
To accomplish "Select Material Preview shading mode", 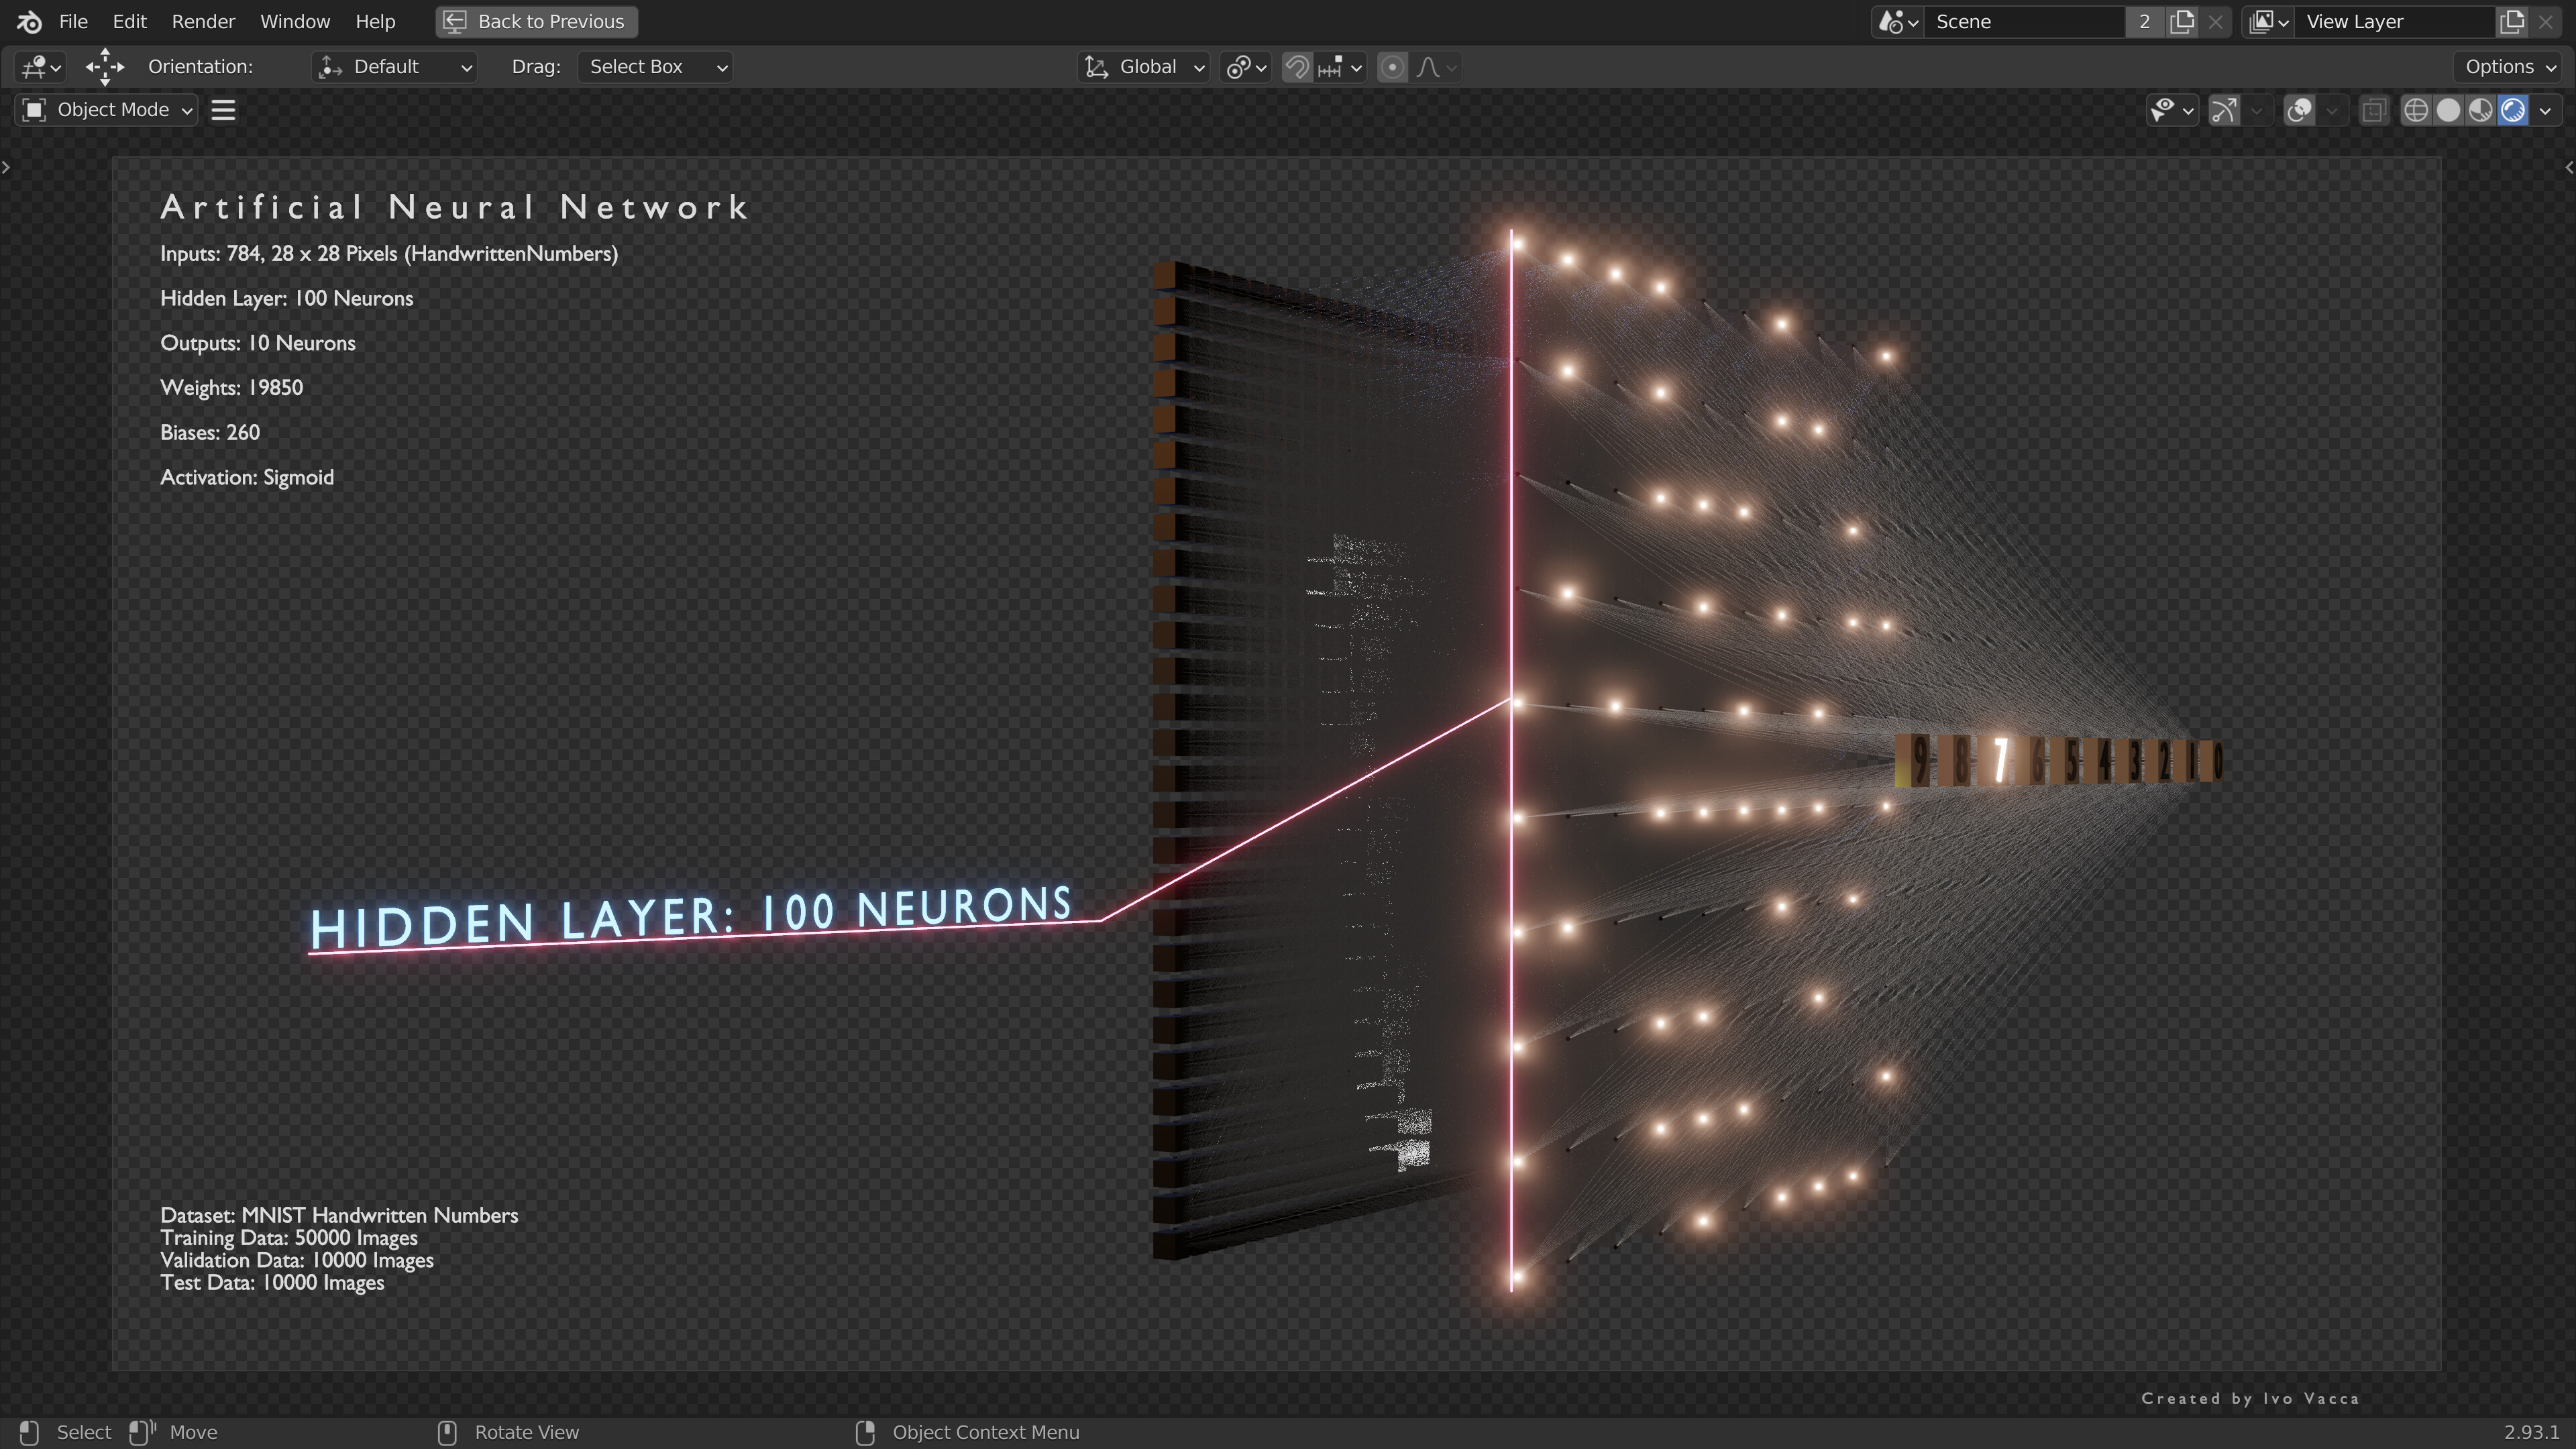I will pyautogui.click(x=2479, y=110).
